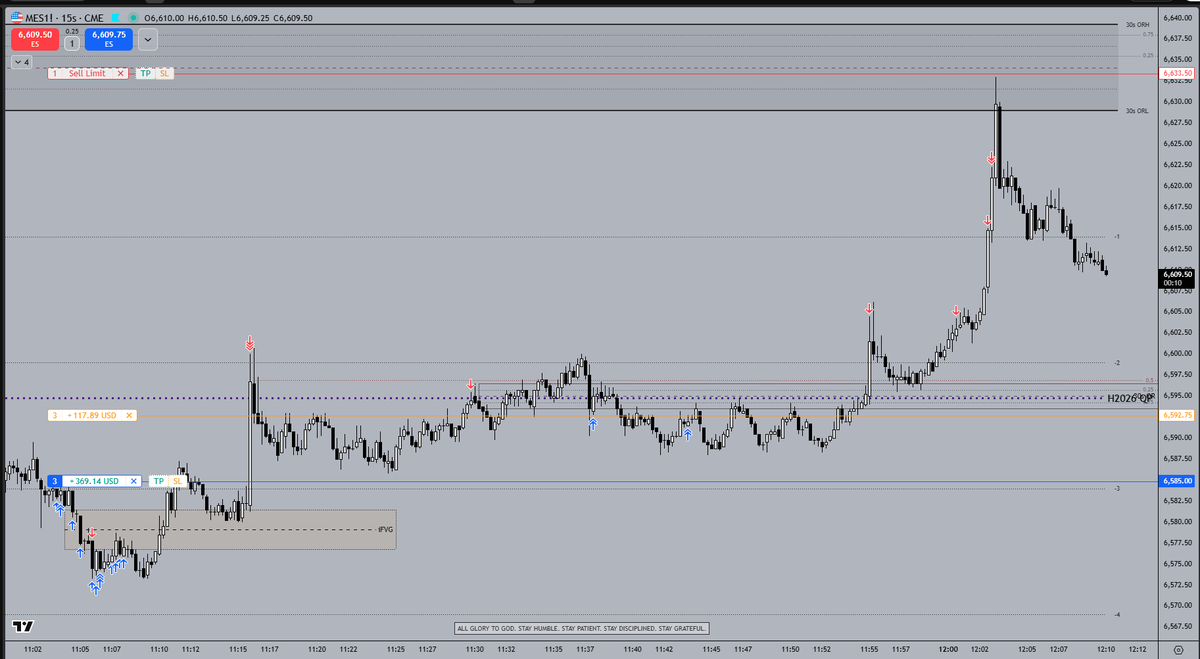Select the +117.89 USD profit label

(x=92, y=415)
